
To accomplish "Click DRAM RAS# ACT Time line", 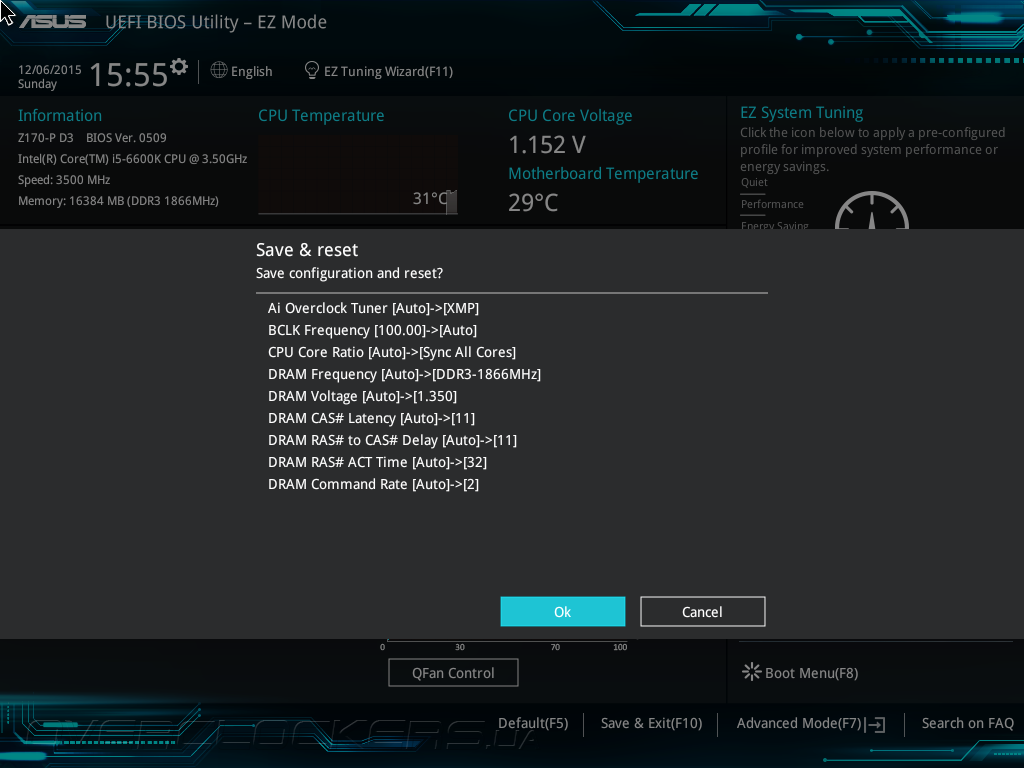I will click(x=377, y=462).
